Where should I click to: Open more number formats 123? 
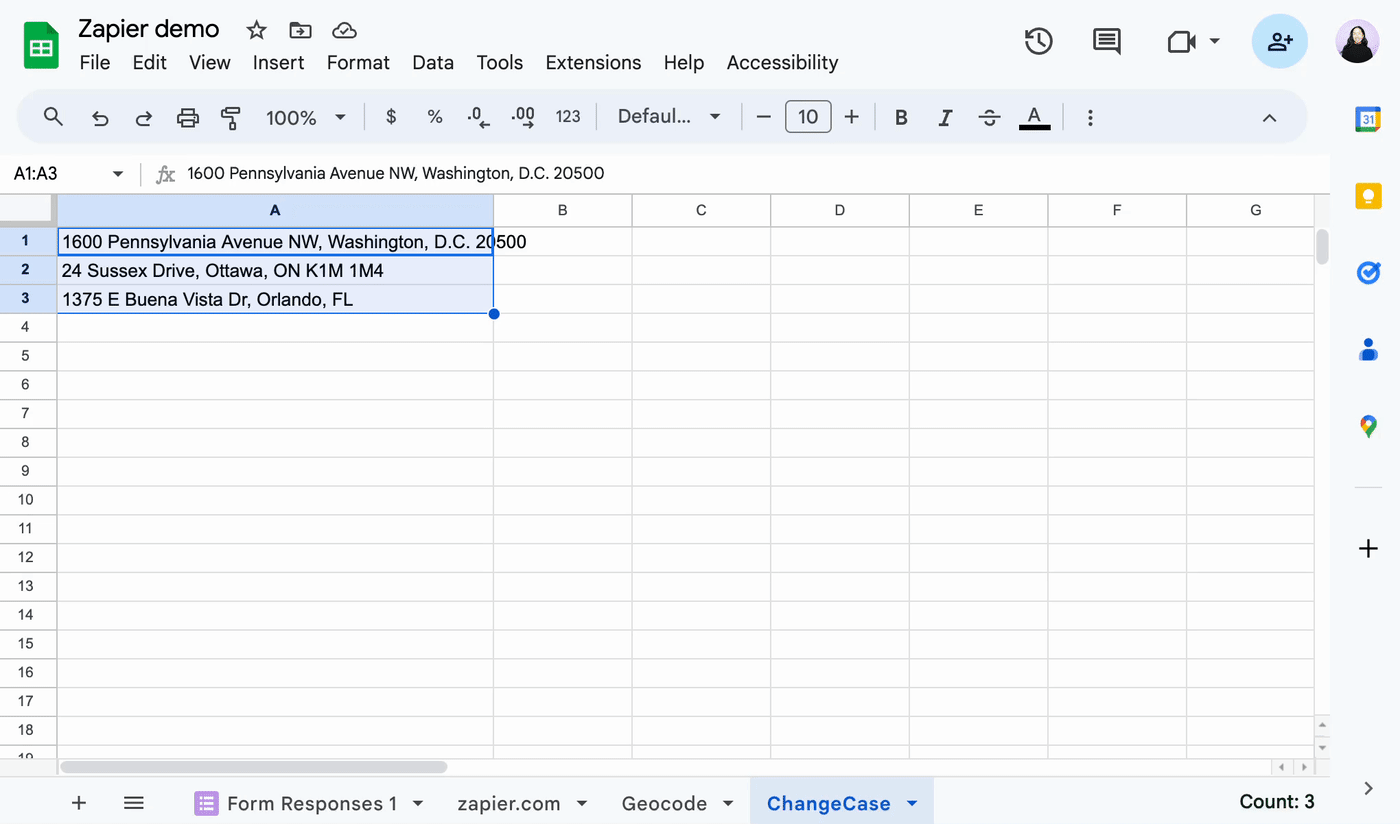(x=568, y=117)
